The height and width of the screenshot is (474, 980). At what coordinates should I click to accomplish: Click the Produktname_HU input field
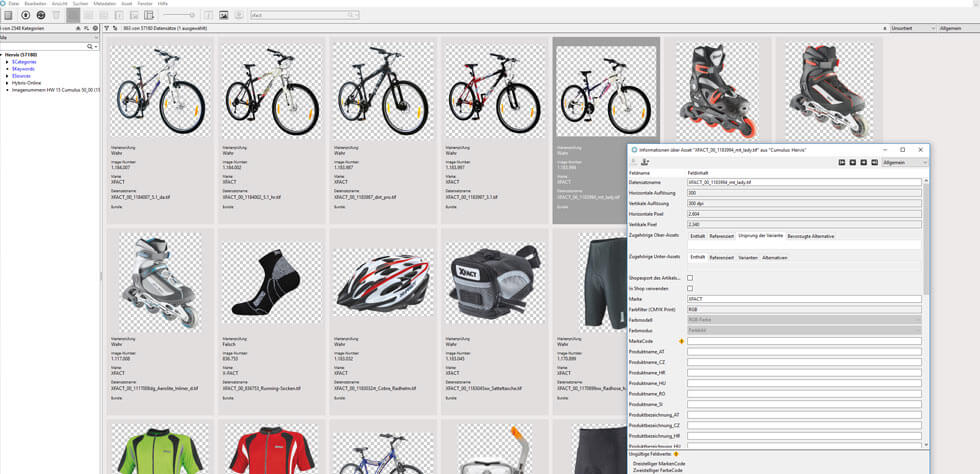click(804, 383)
